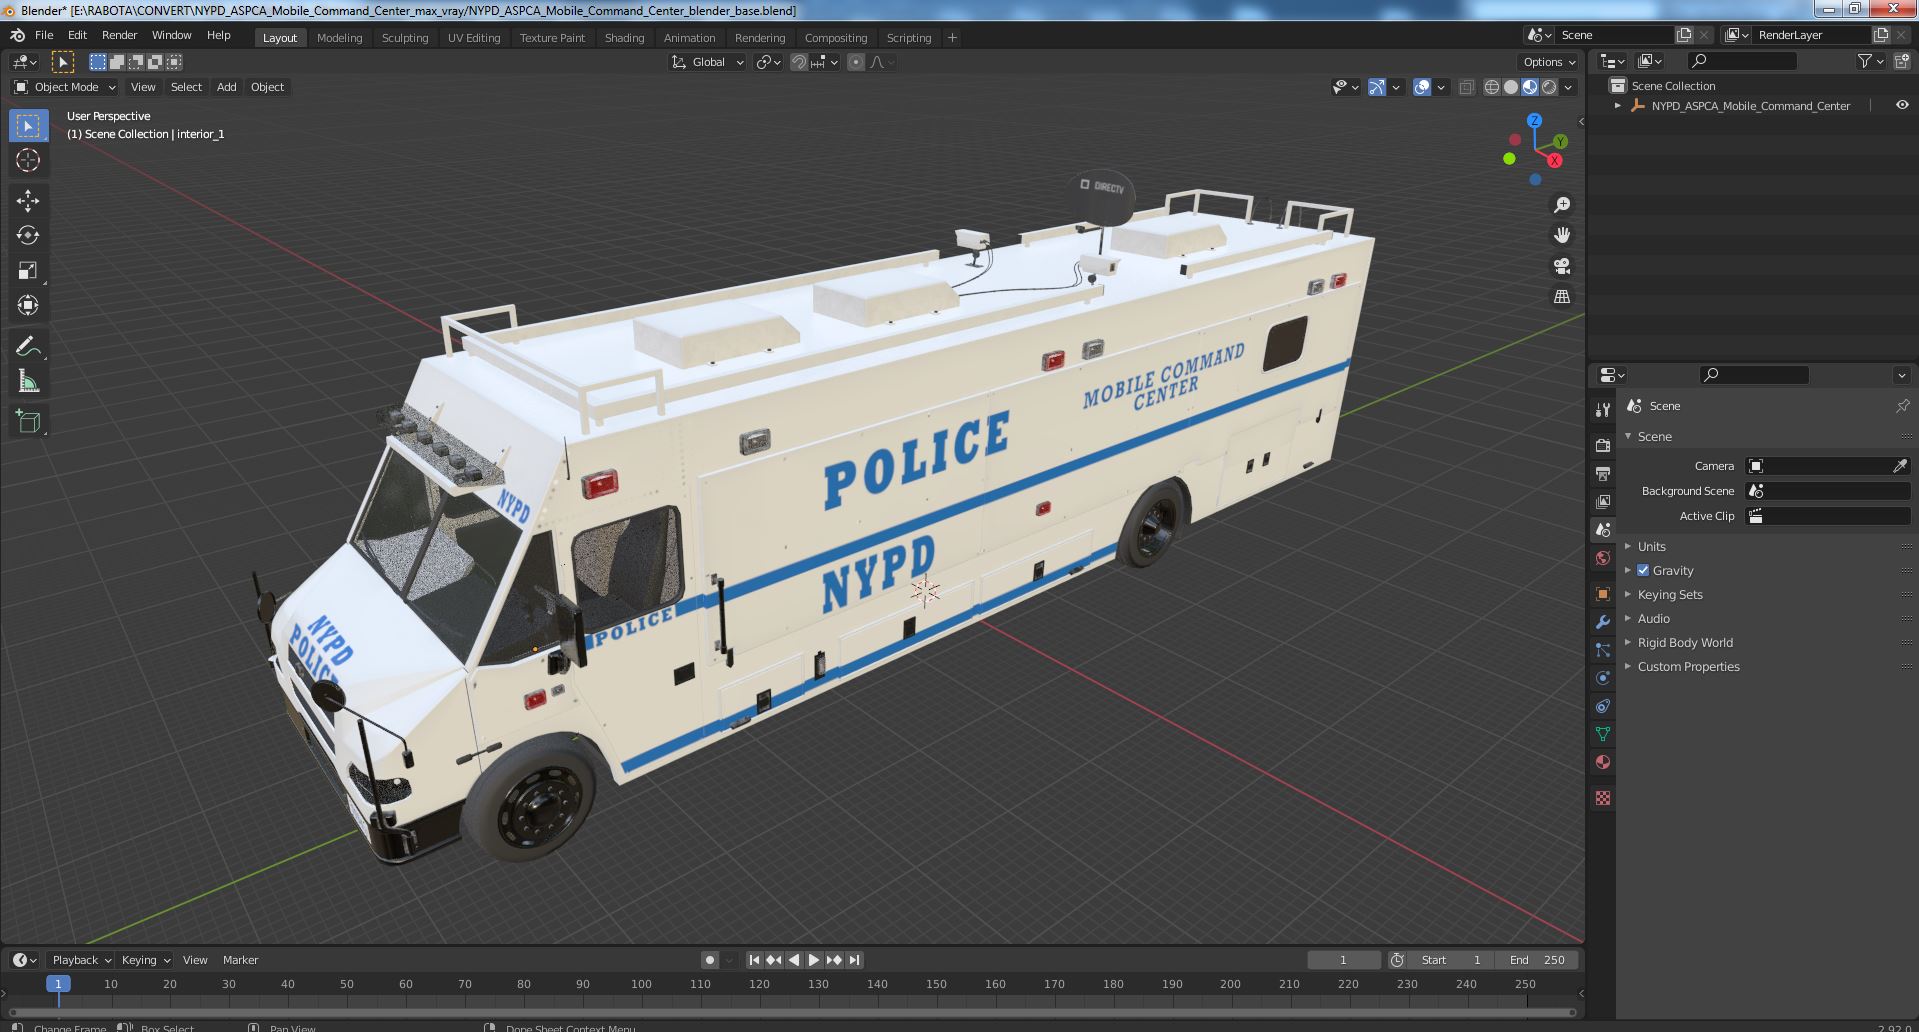Open the Render properties tab

coord(1603,445)
